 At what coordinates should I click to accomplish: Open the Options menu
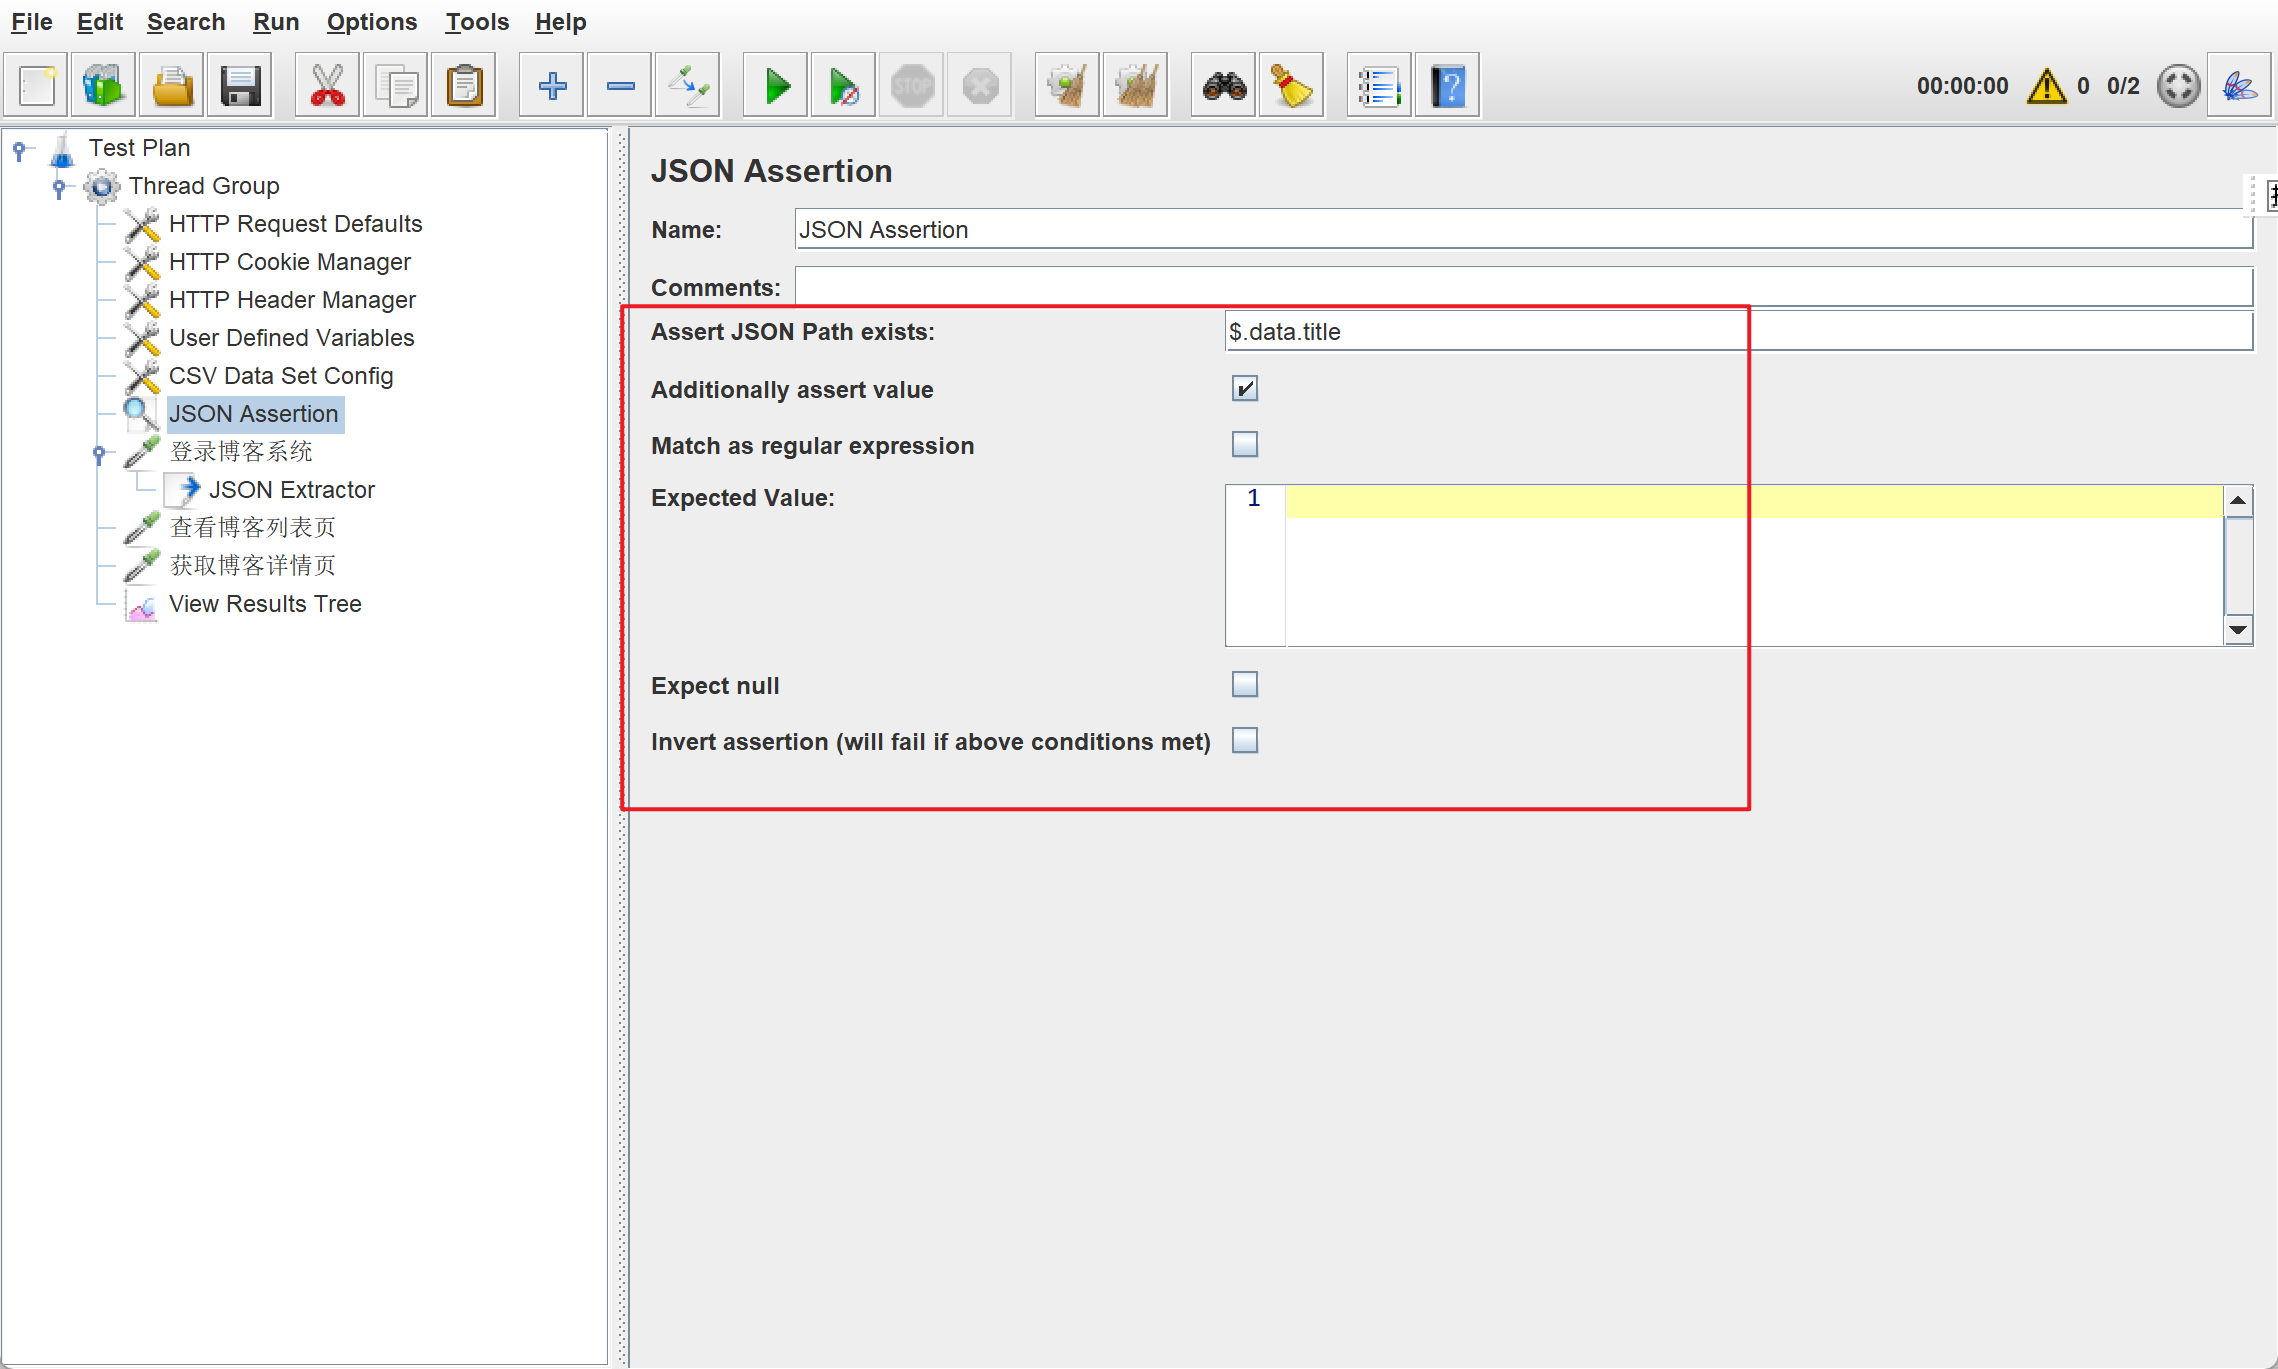(371, 22)
